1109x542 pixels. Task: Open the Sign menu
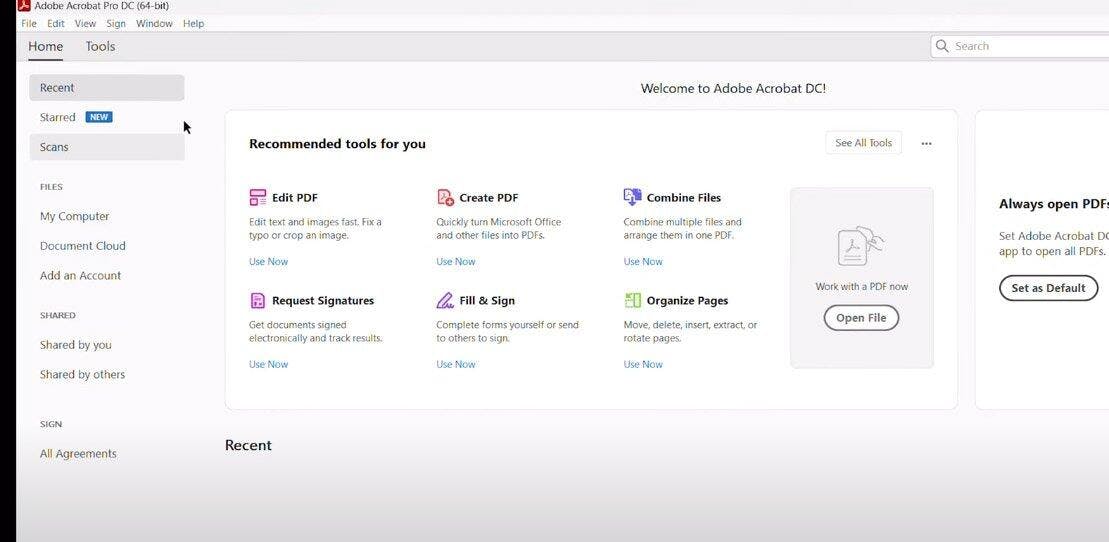pos(116,23)
